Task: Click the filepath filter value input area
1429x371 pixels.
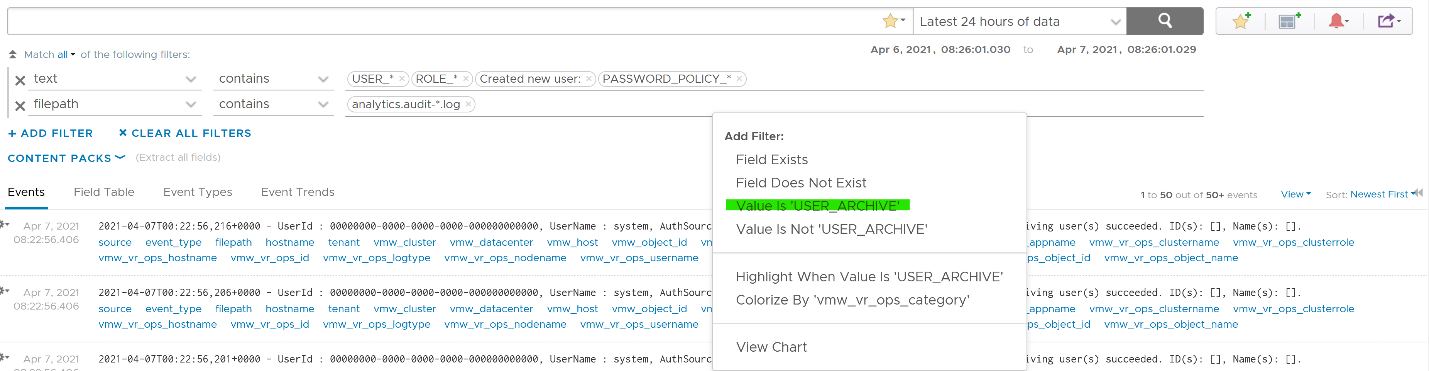Action: [x=774, y=104]
